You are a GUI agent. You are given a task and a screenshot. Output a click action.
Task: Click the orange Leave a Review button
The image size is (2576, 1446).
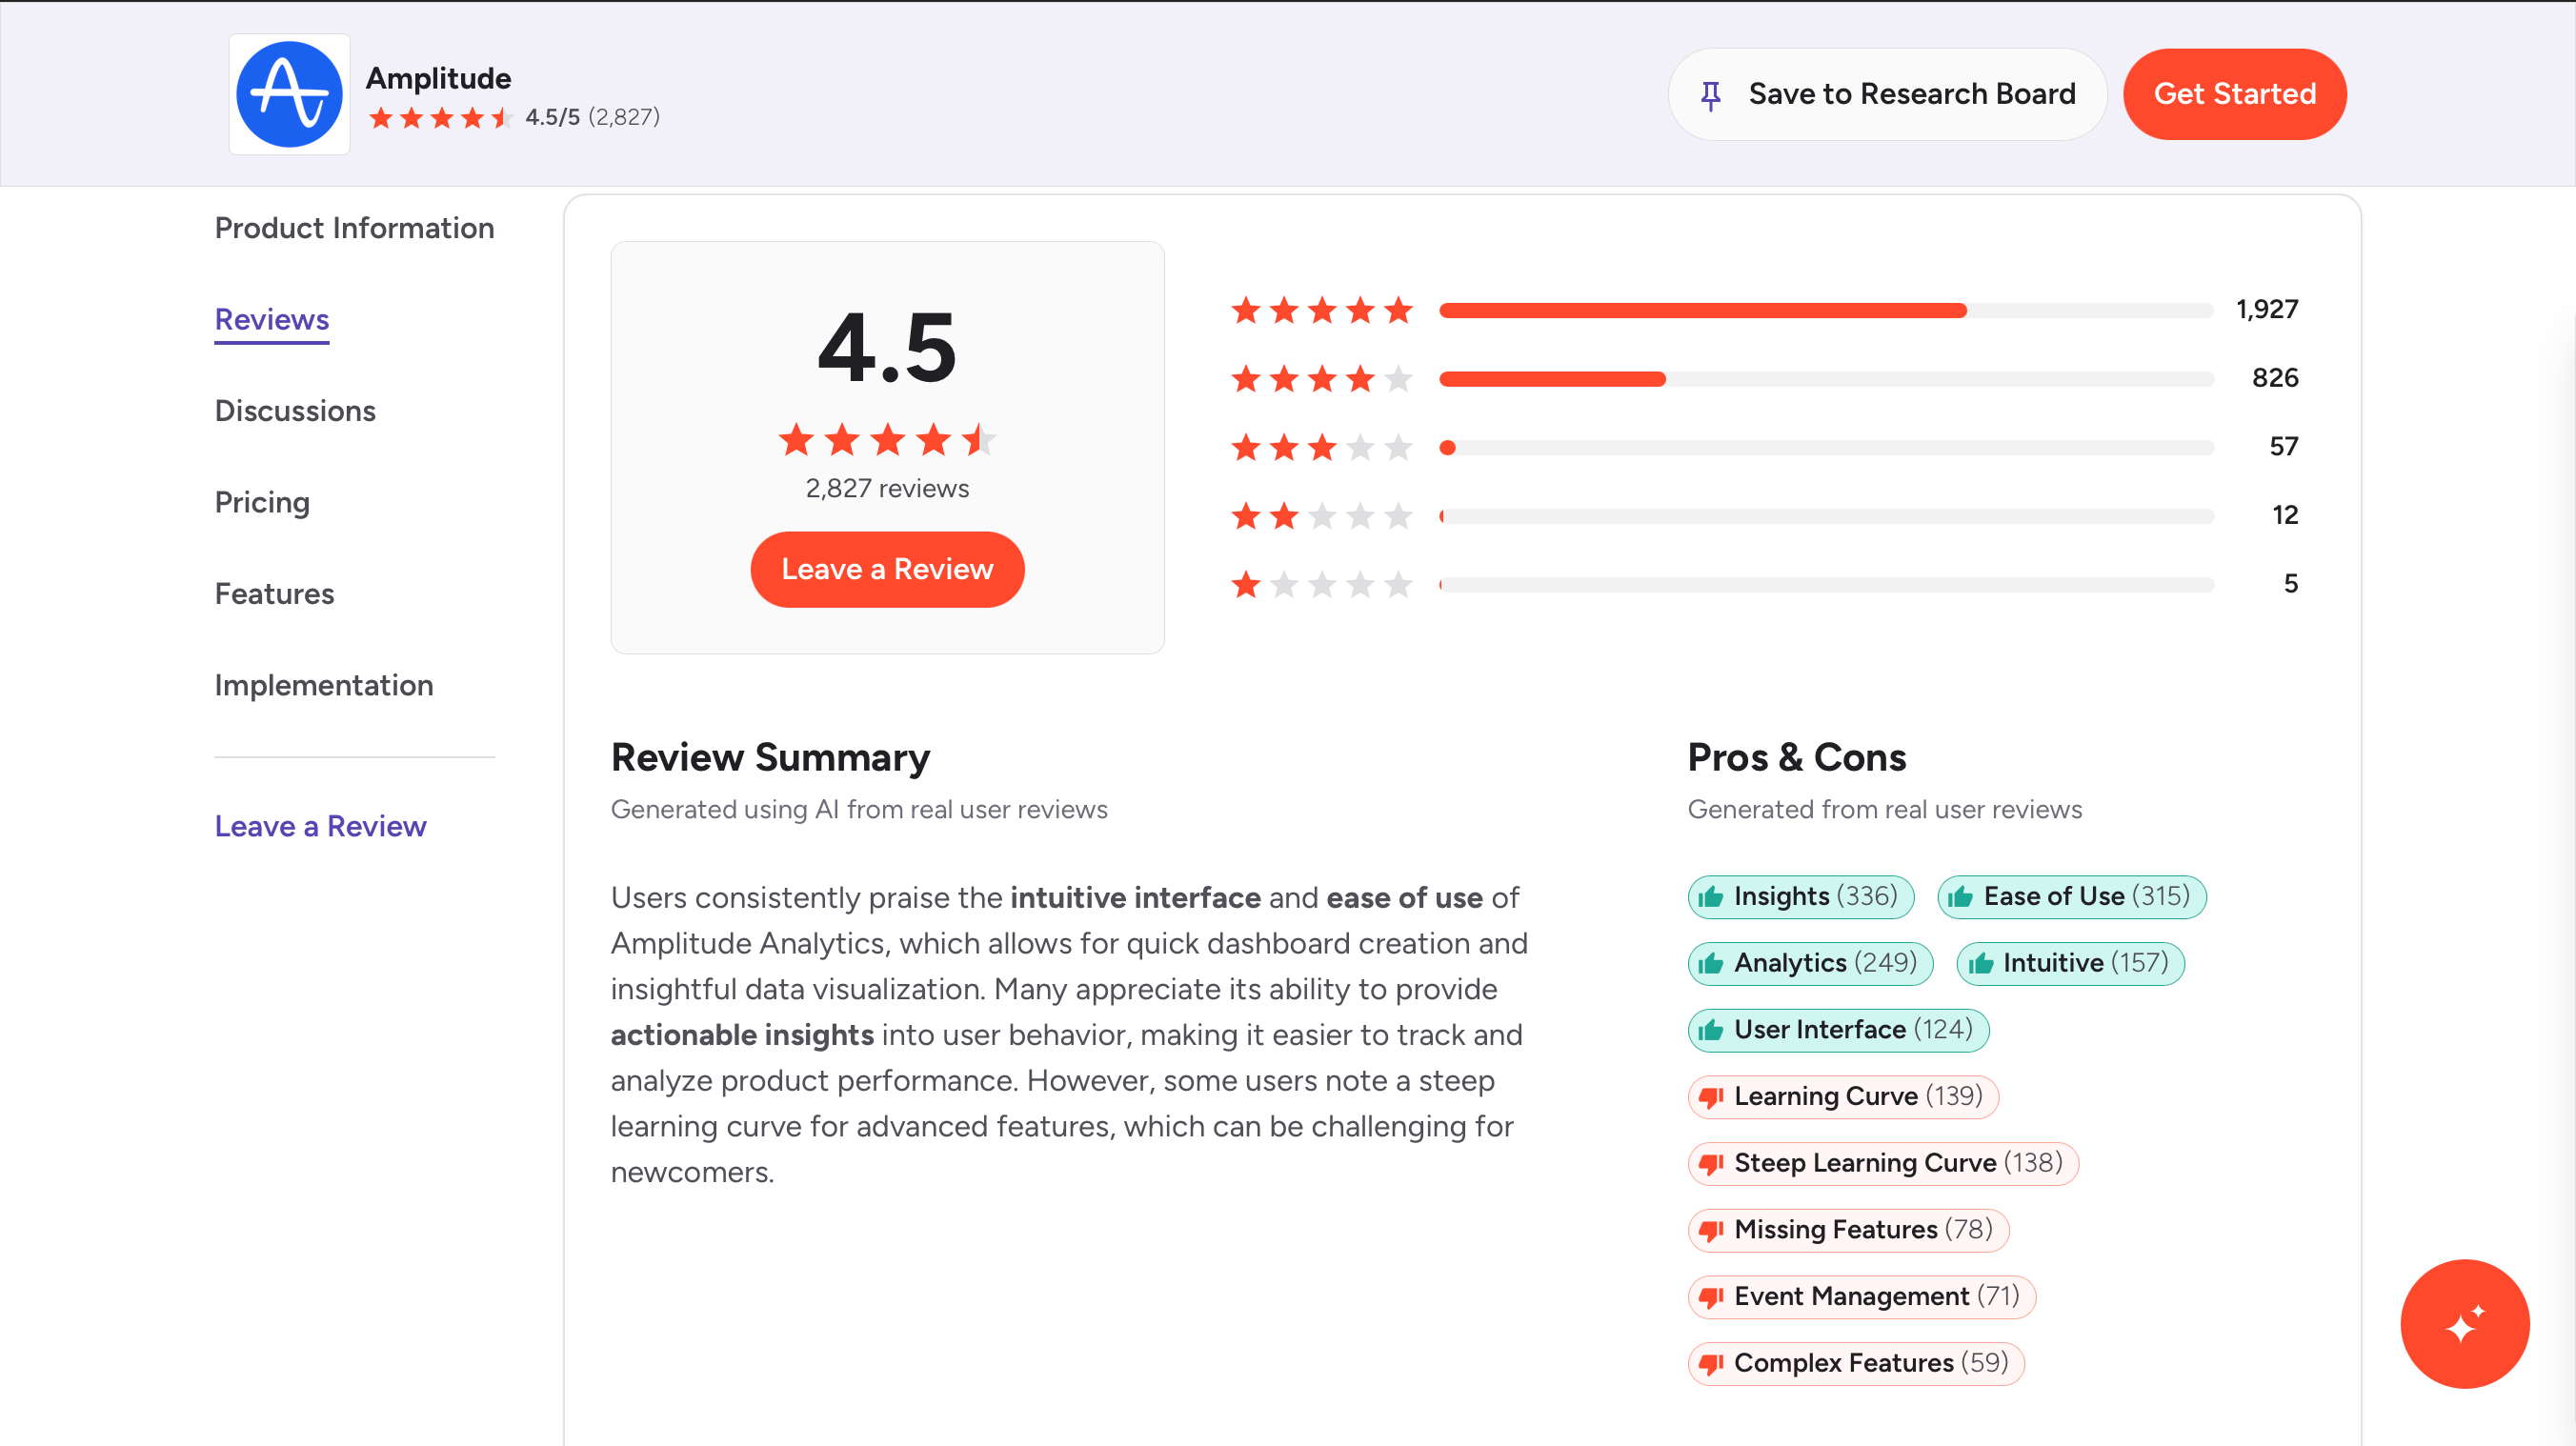pos(887,569)
